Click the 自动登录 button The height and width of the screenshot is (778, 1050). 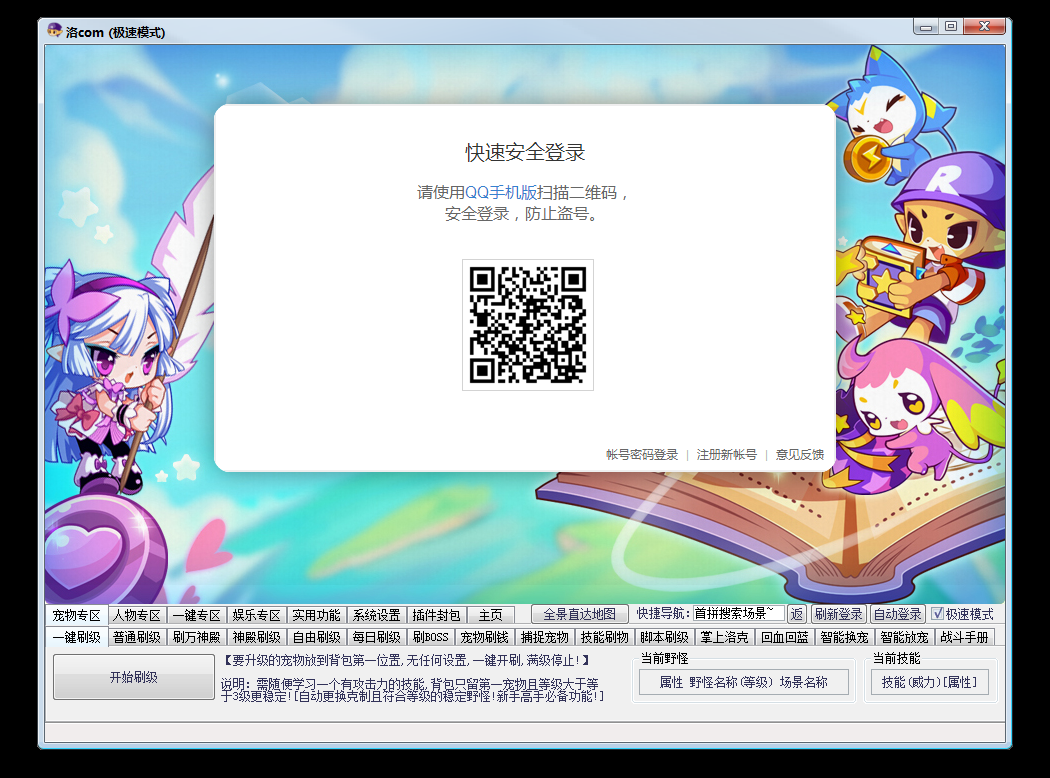(897, 614)
